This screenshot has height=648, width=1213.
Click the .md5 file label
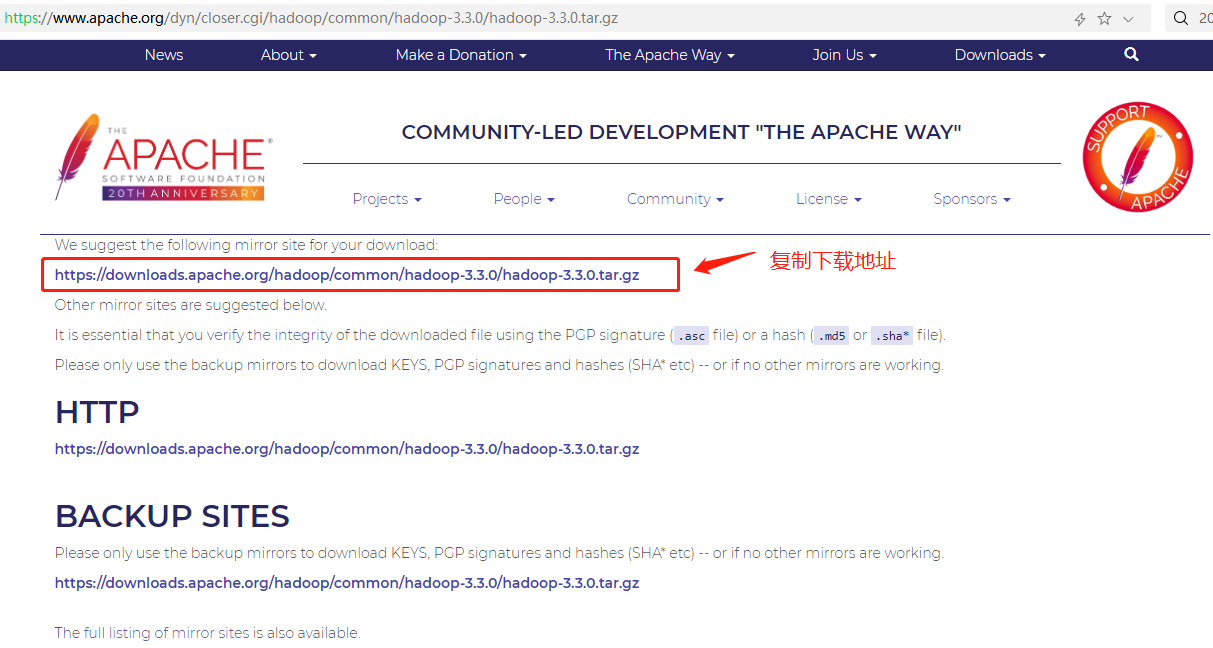[x=830, y=336]
